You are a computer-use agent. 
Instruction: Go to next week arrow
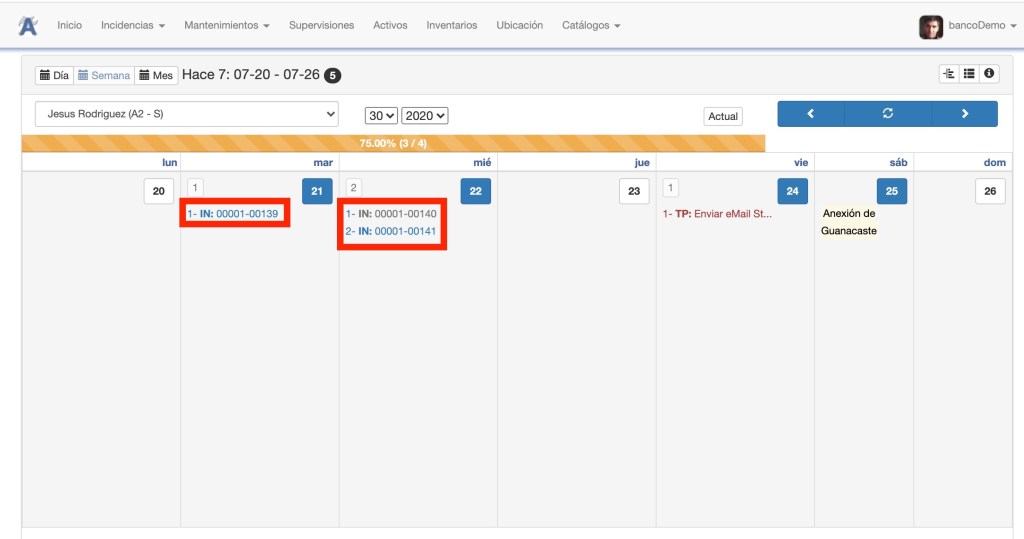click(964, 114)
